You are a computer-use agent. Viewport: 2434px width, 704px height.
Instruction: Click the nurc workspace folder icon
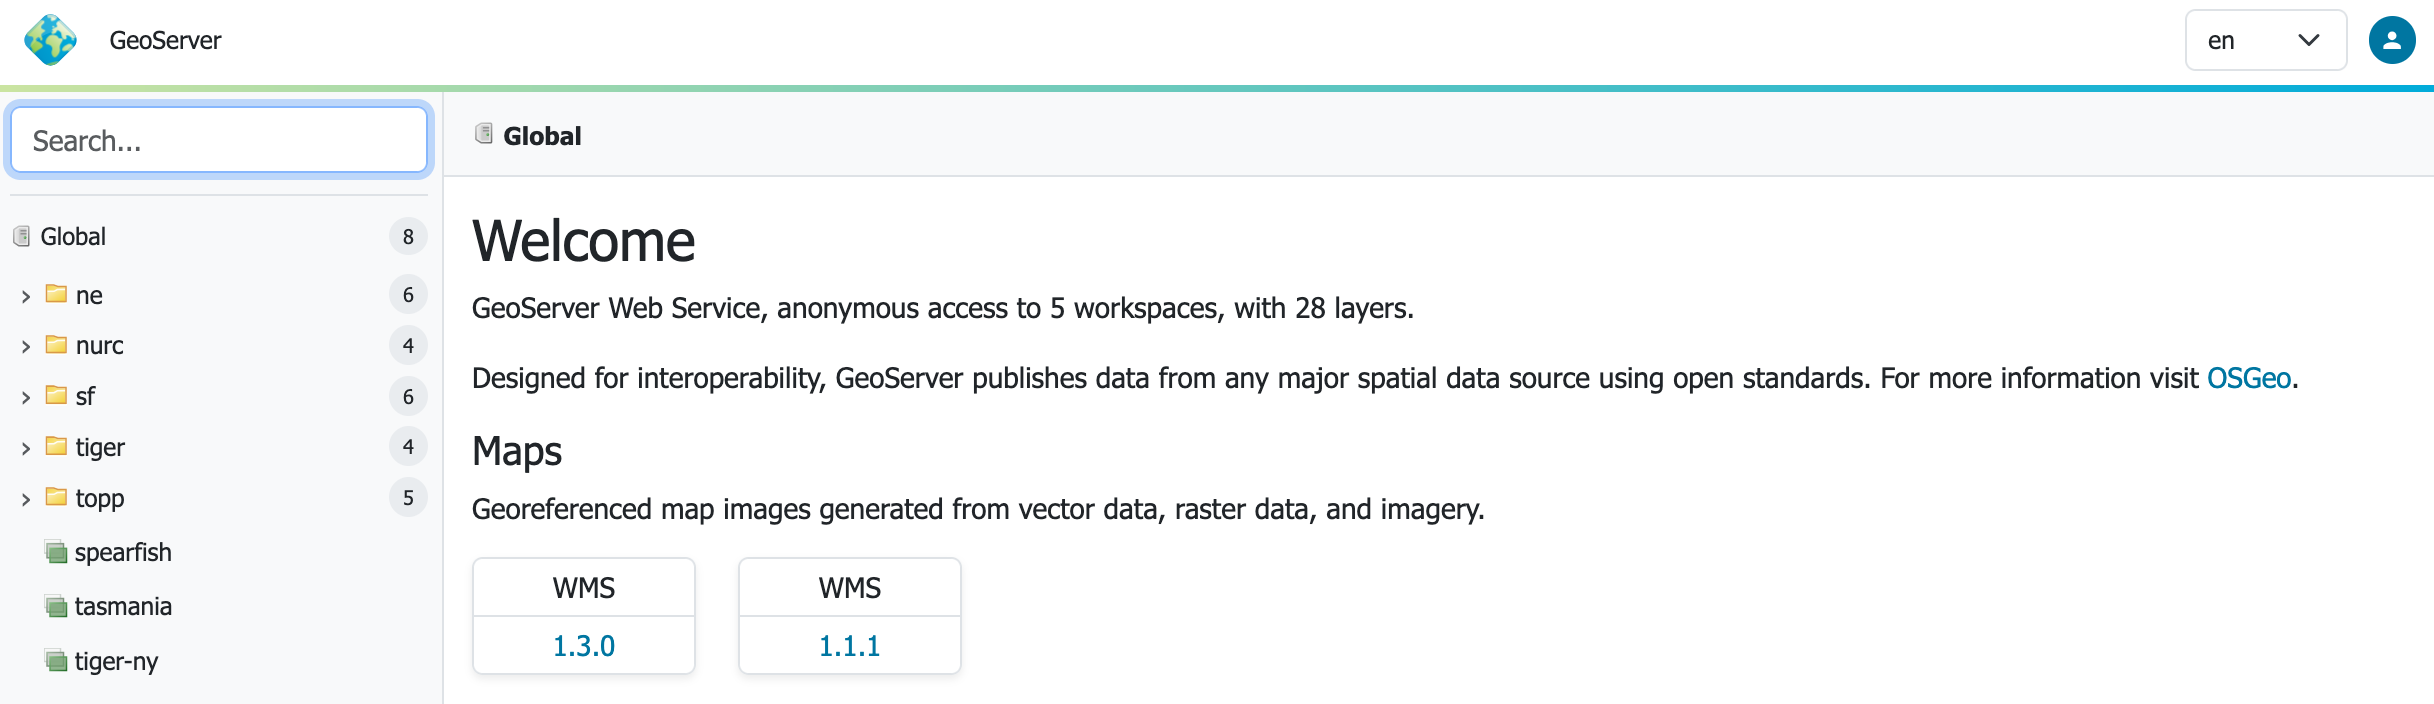click(x=56, y=345)
